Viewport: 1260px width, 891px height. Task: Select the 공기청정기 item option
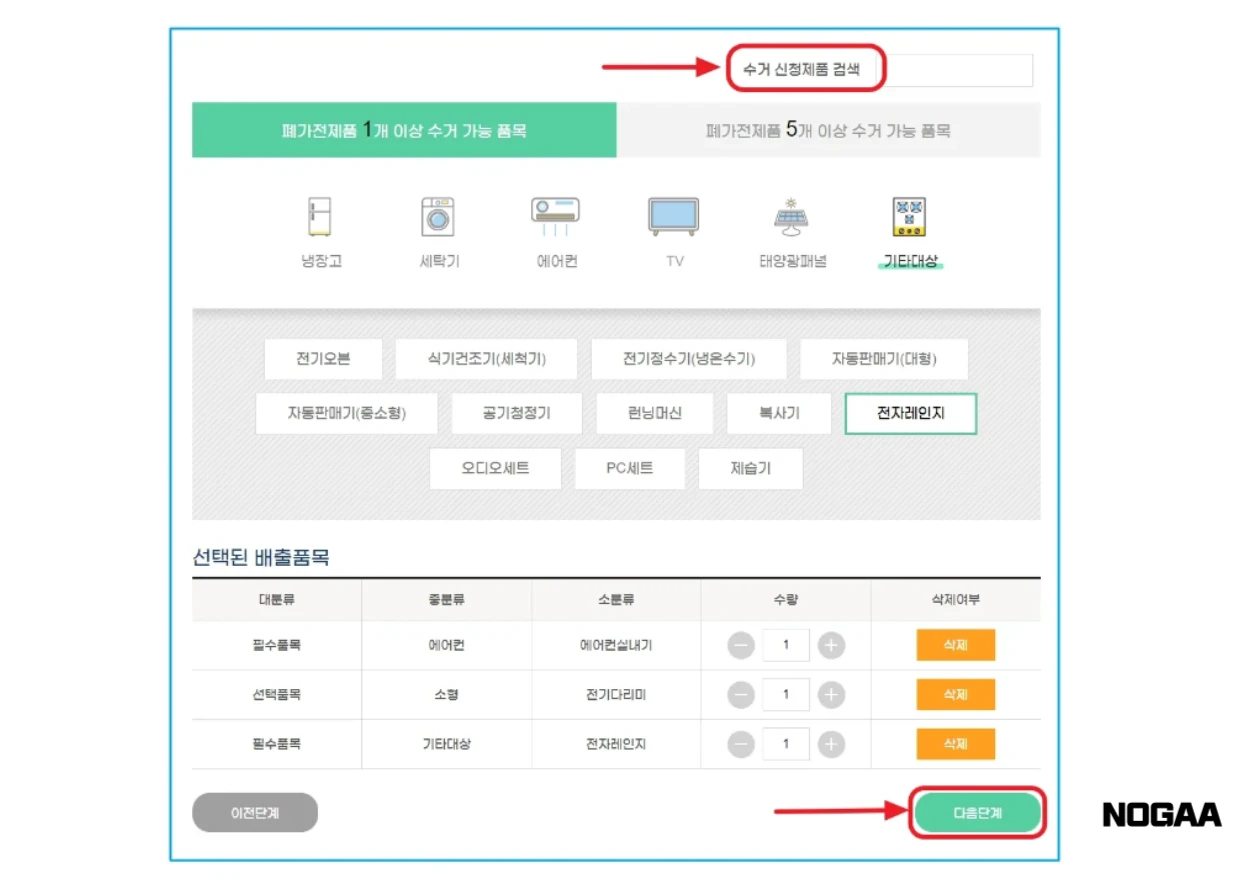click(517, 413)
